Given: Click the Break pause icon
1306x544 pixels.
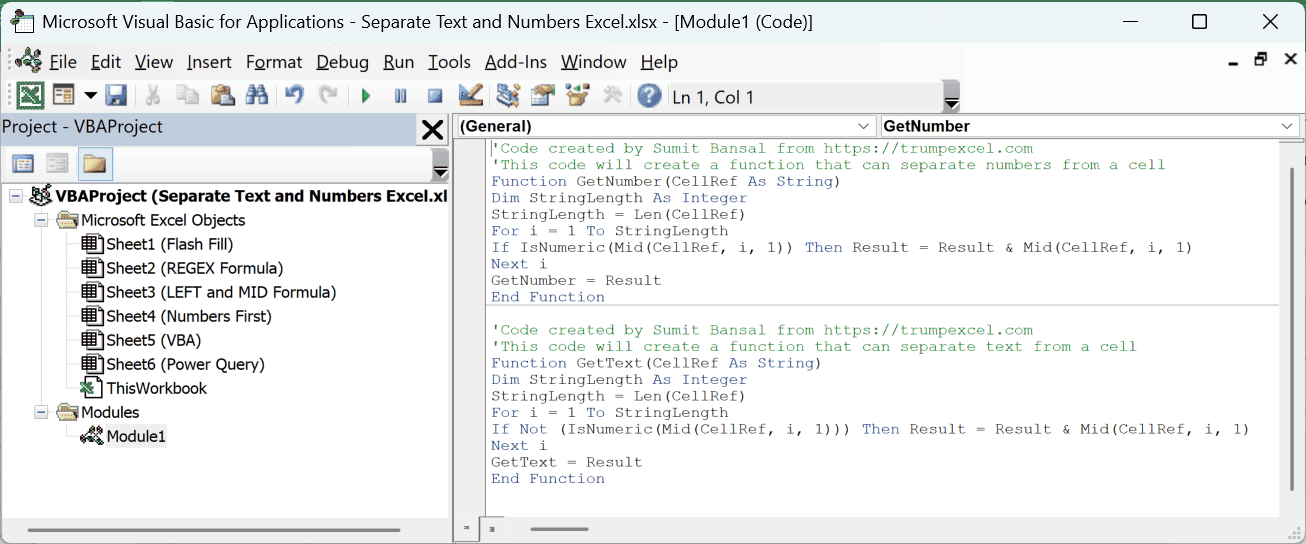Looking at the screenshot, I should [x=401, y=96].
